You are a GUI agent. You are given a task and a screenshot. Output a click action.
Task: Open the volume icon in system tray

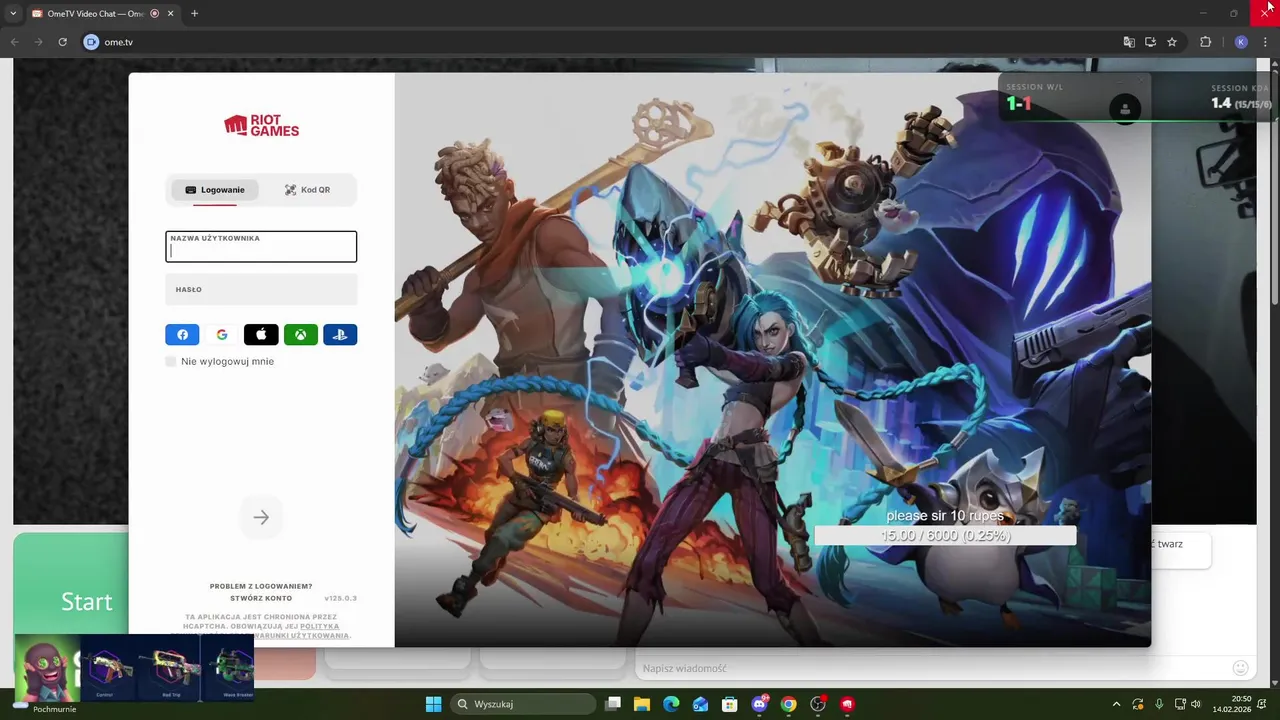pos(1196,704)
